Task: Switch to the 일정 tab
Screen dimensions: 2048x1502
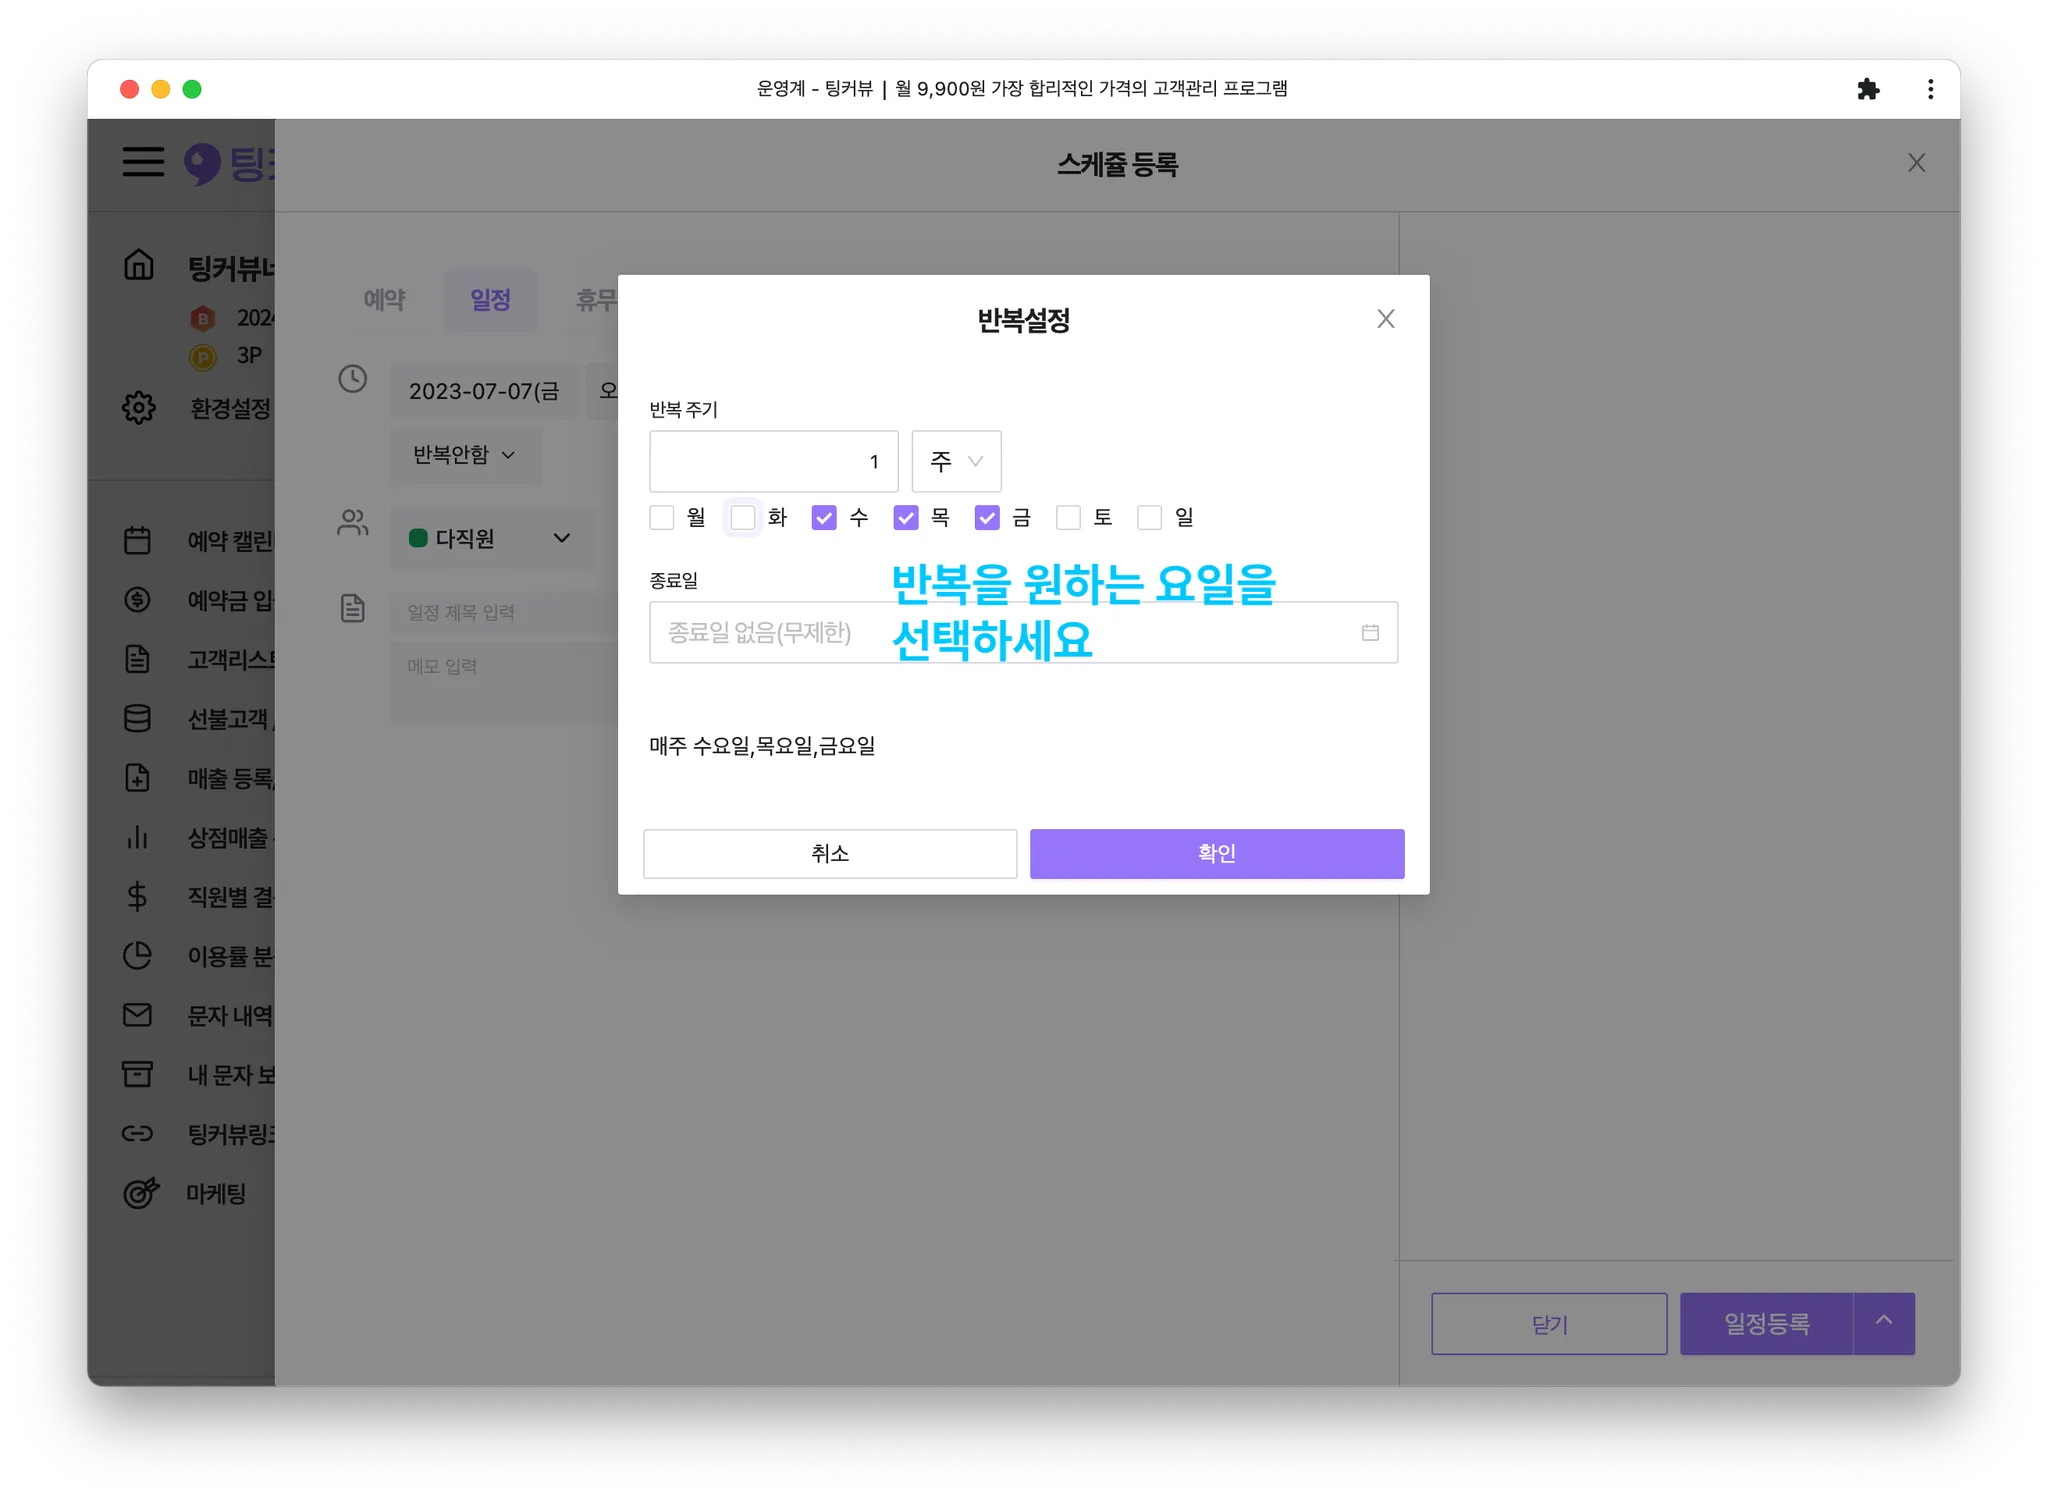Action: [490, 299]
